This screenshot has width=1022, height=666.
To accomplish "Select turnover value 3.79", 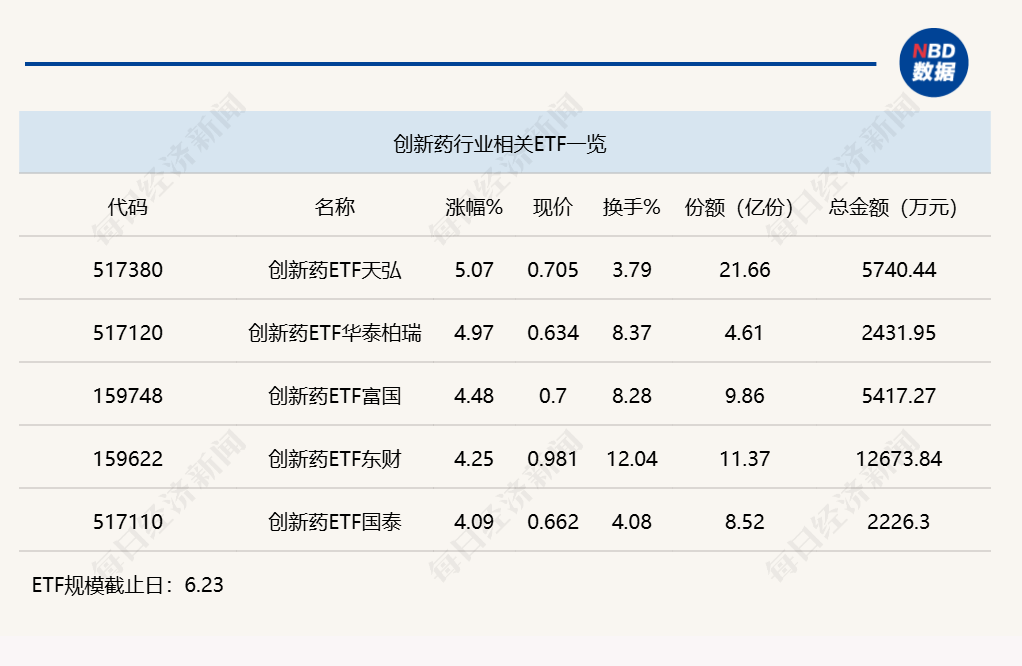I will [632, 270].
